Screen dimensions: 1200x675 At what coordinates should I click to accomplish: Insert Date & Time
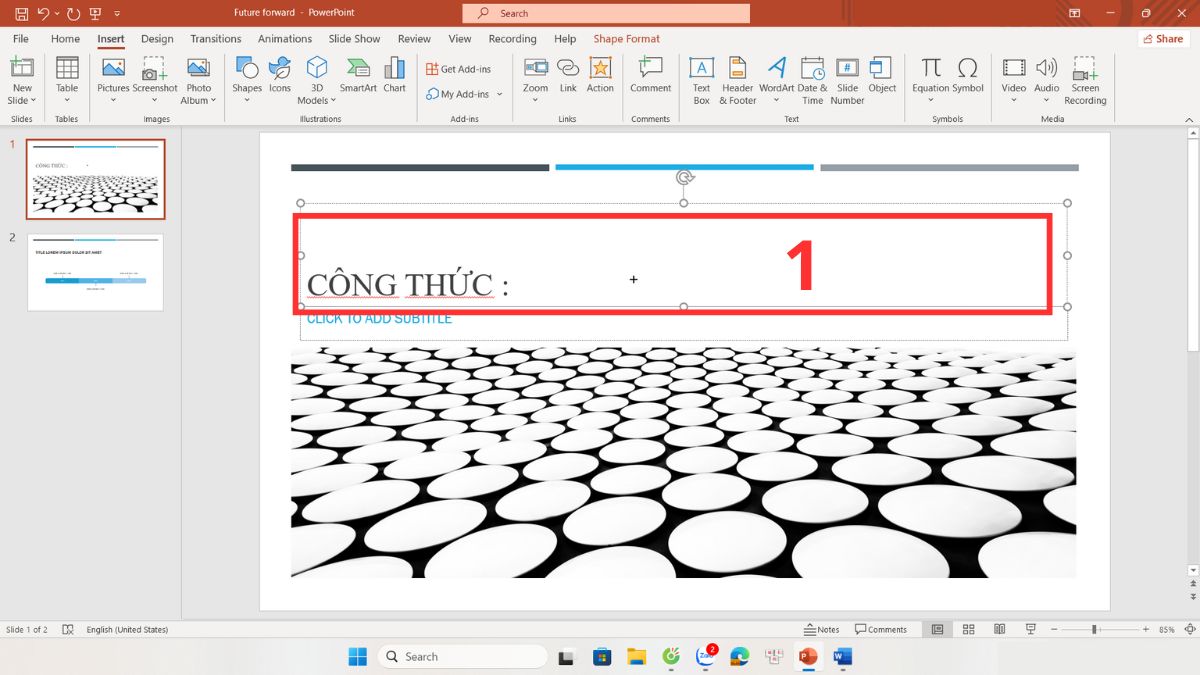click(x=813, y=80)
